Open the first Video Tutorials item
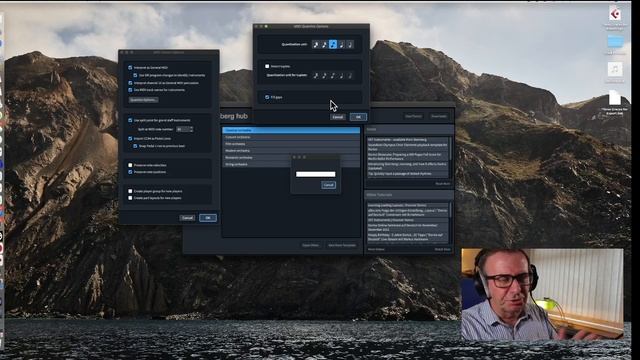Image resolution: width=640 pixels, height=360 pixels. tap(407, 205)
